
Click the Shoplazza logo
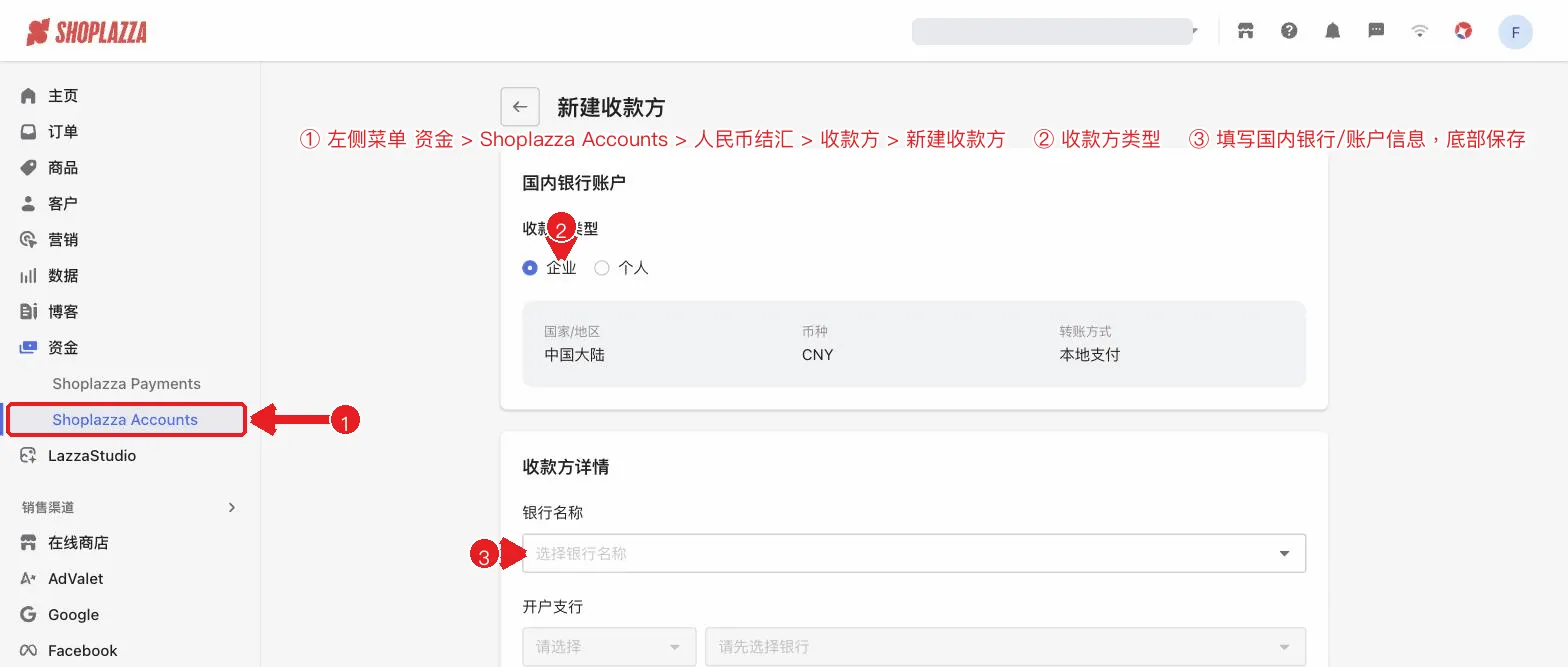pyautogui.click(x=87, y=32)
